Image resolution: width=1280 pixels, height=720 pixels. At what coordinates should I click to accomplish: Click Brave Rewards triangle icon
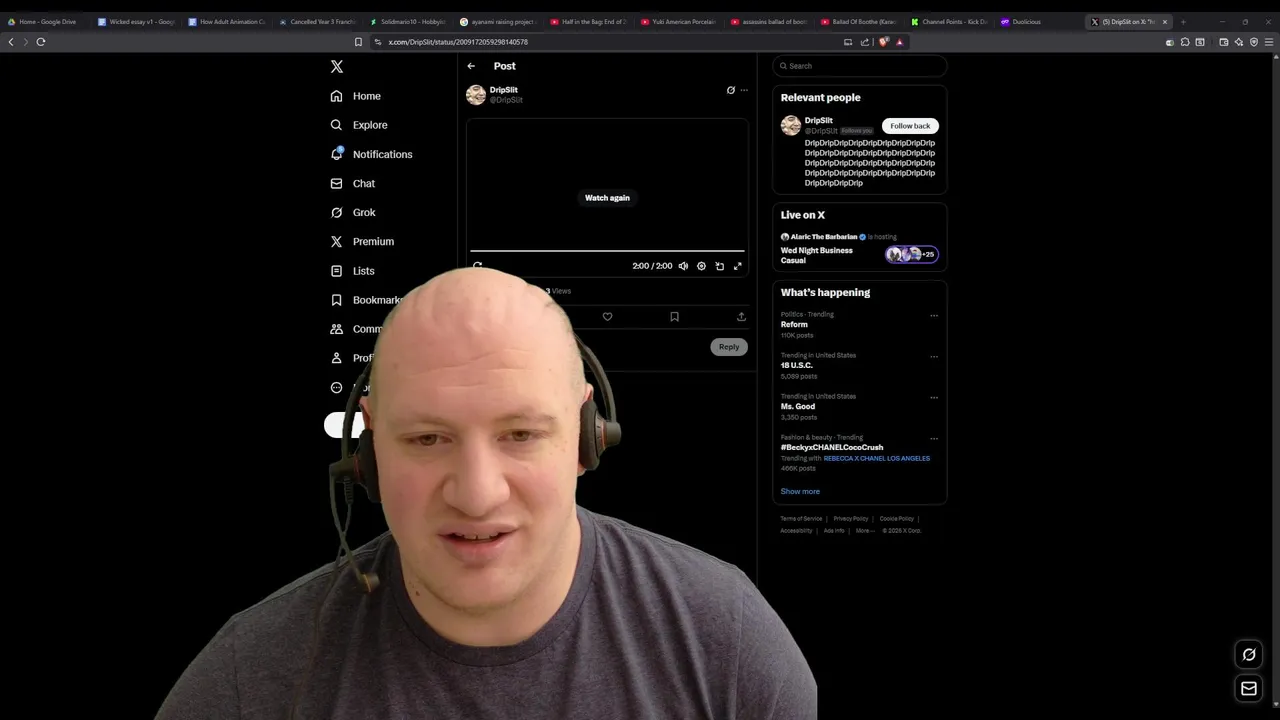click(899, 42)
